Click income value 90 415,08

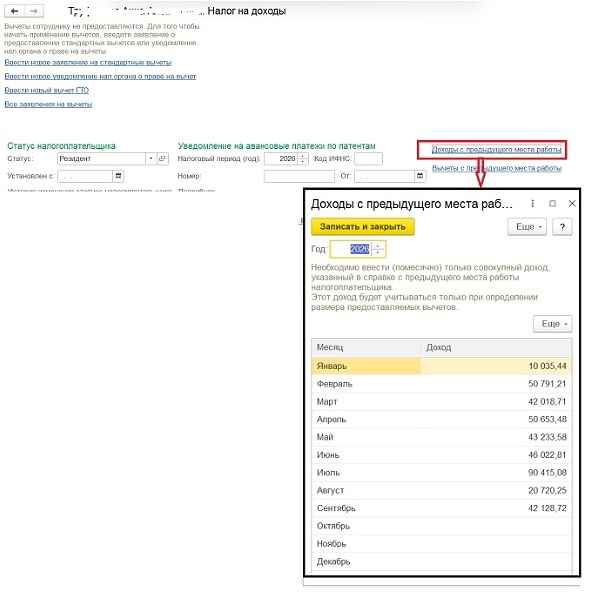(x=547, y=473)
